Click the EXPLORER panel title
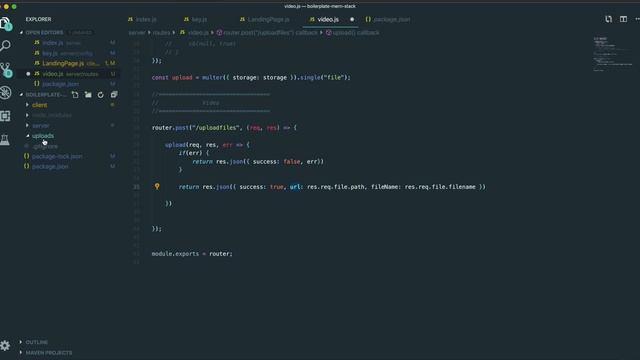Screen dimensions: 640x360 [x=38, y=19]
